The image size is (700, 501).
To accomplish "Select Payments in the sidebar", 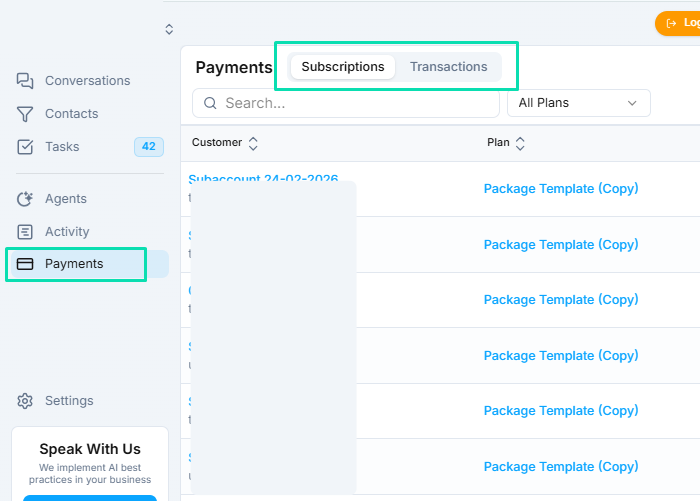I will click(x=89, y=264).
